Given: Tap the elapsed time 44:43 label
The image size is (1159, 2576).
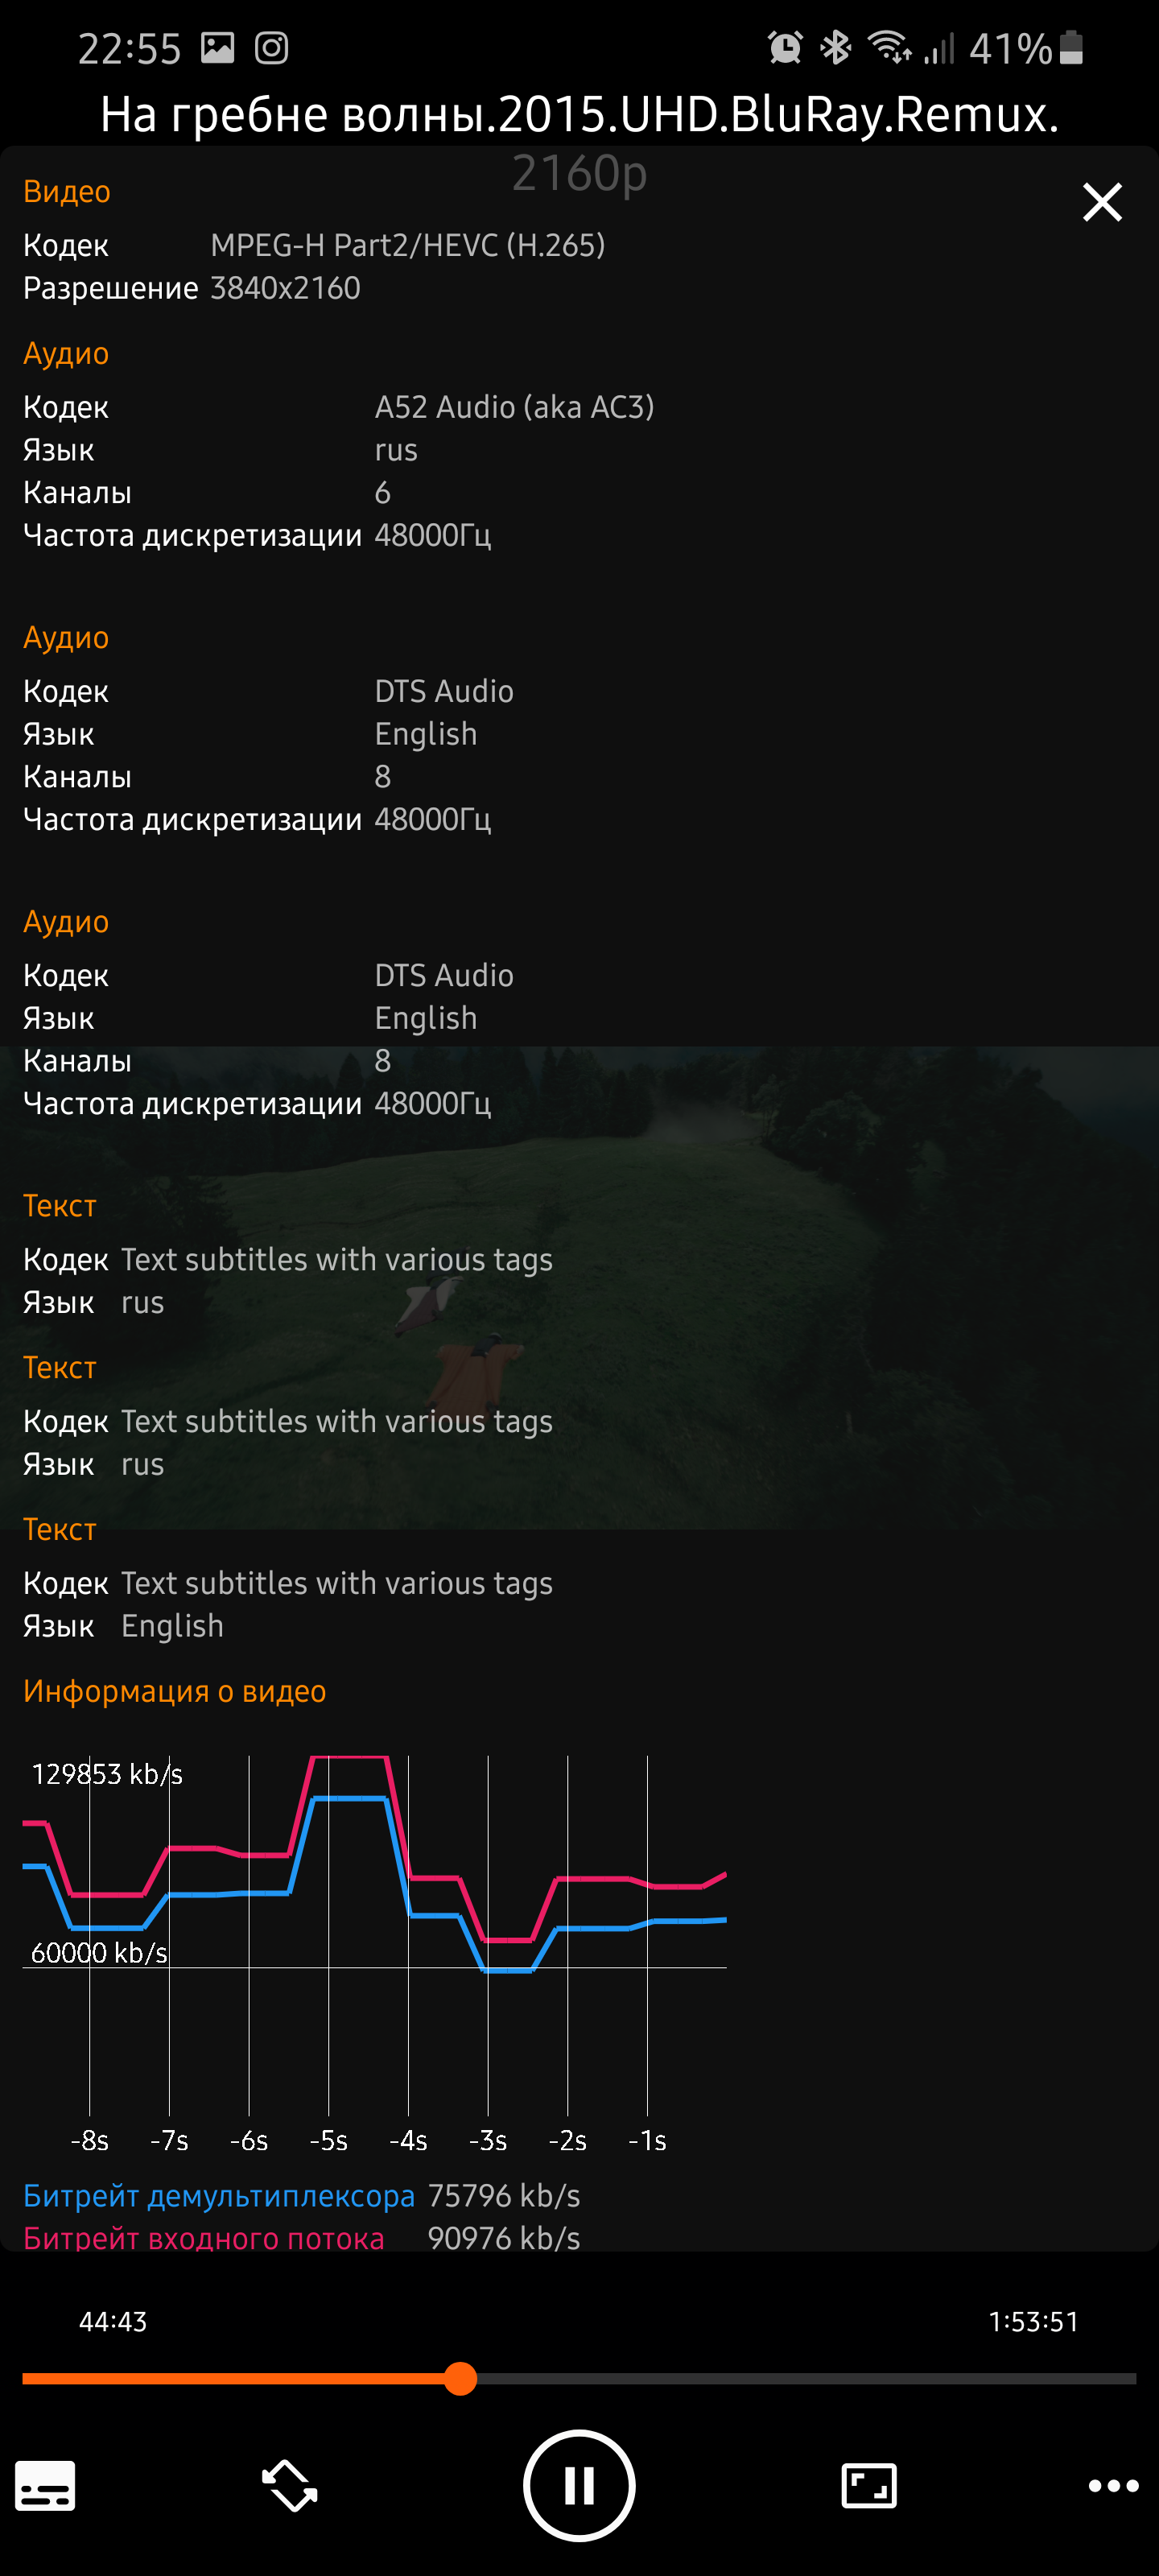Looking at the screenshot, I should [x=113, y=2321].
